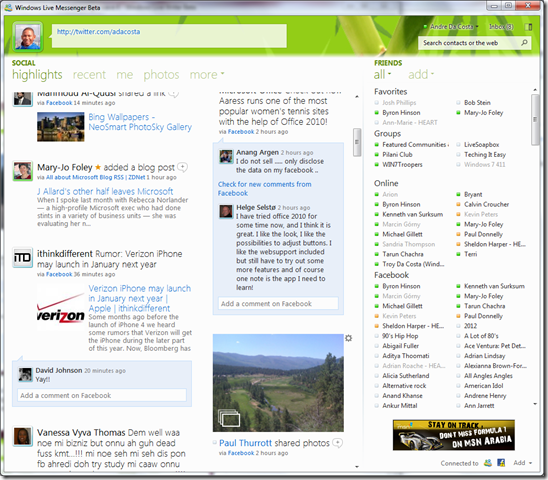
Task: Open the gear options for the shared photo
Action: (348, 338)
